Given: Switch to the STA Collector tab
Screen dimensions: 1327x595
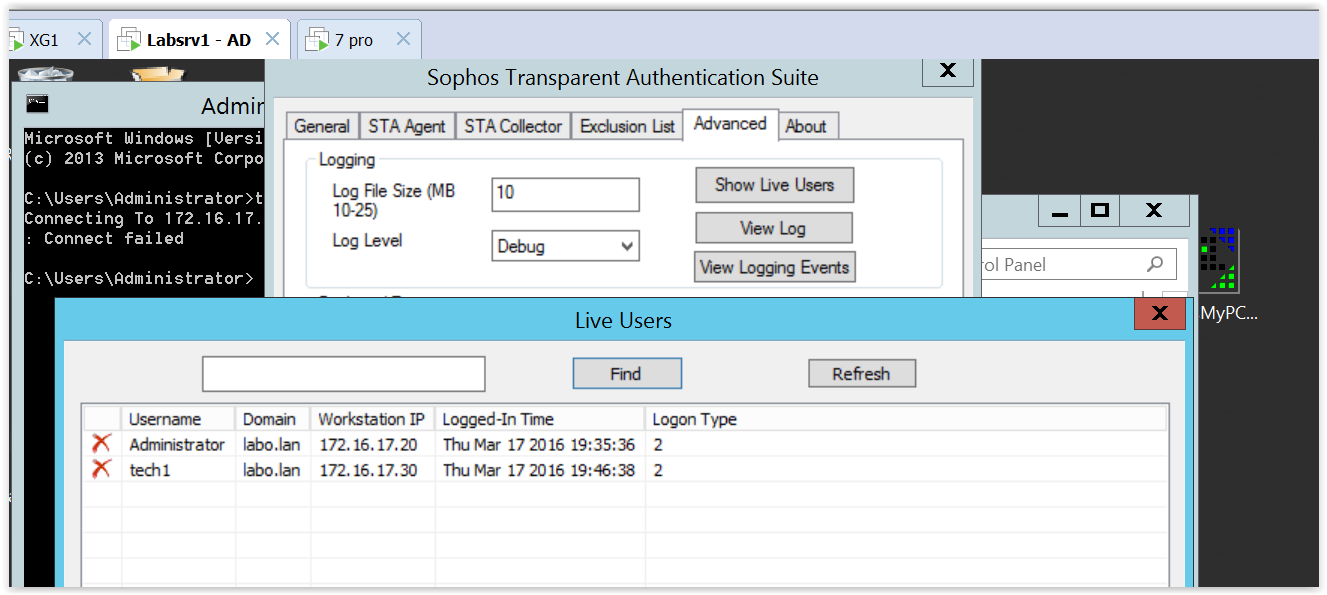Looking at the screenshot, I should (513, 126).
